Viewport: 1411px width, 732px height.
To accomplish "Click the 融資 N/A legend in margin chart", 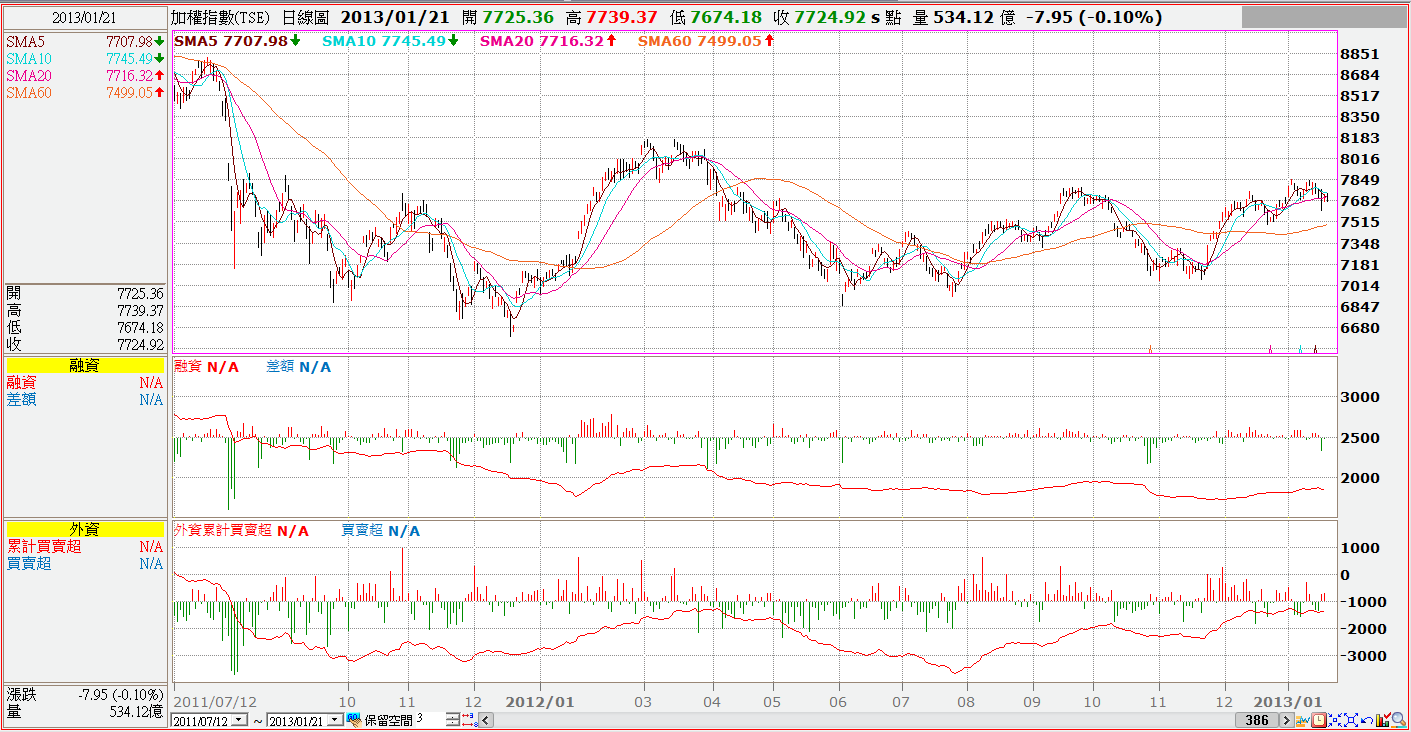I will click(x=207, y=367).
